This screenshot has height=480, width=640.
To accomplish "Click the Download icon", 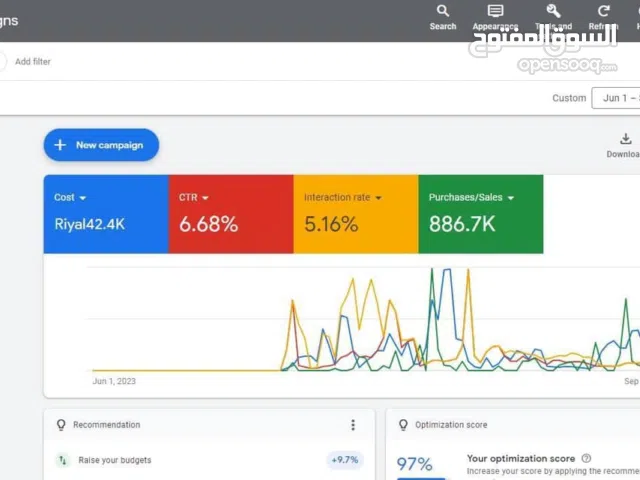I will (x=625, y=139).
